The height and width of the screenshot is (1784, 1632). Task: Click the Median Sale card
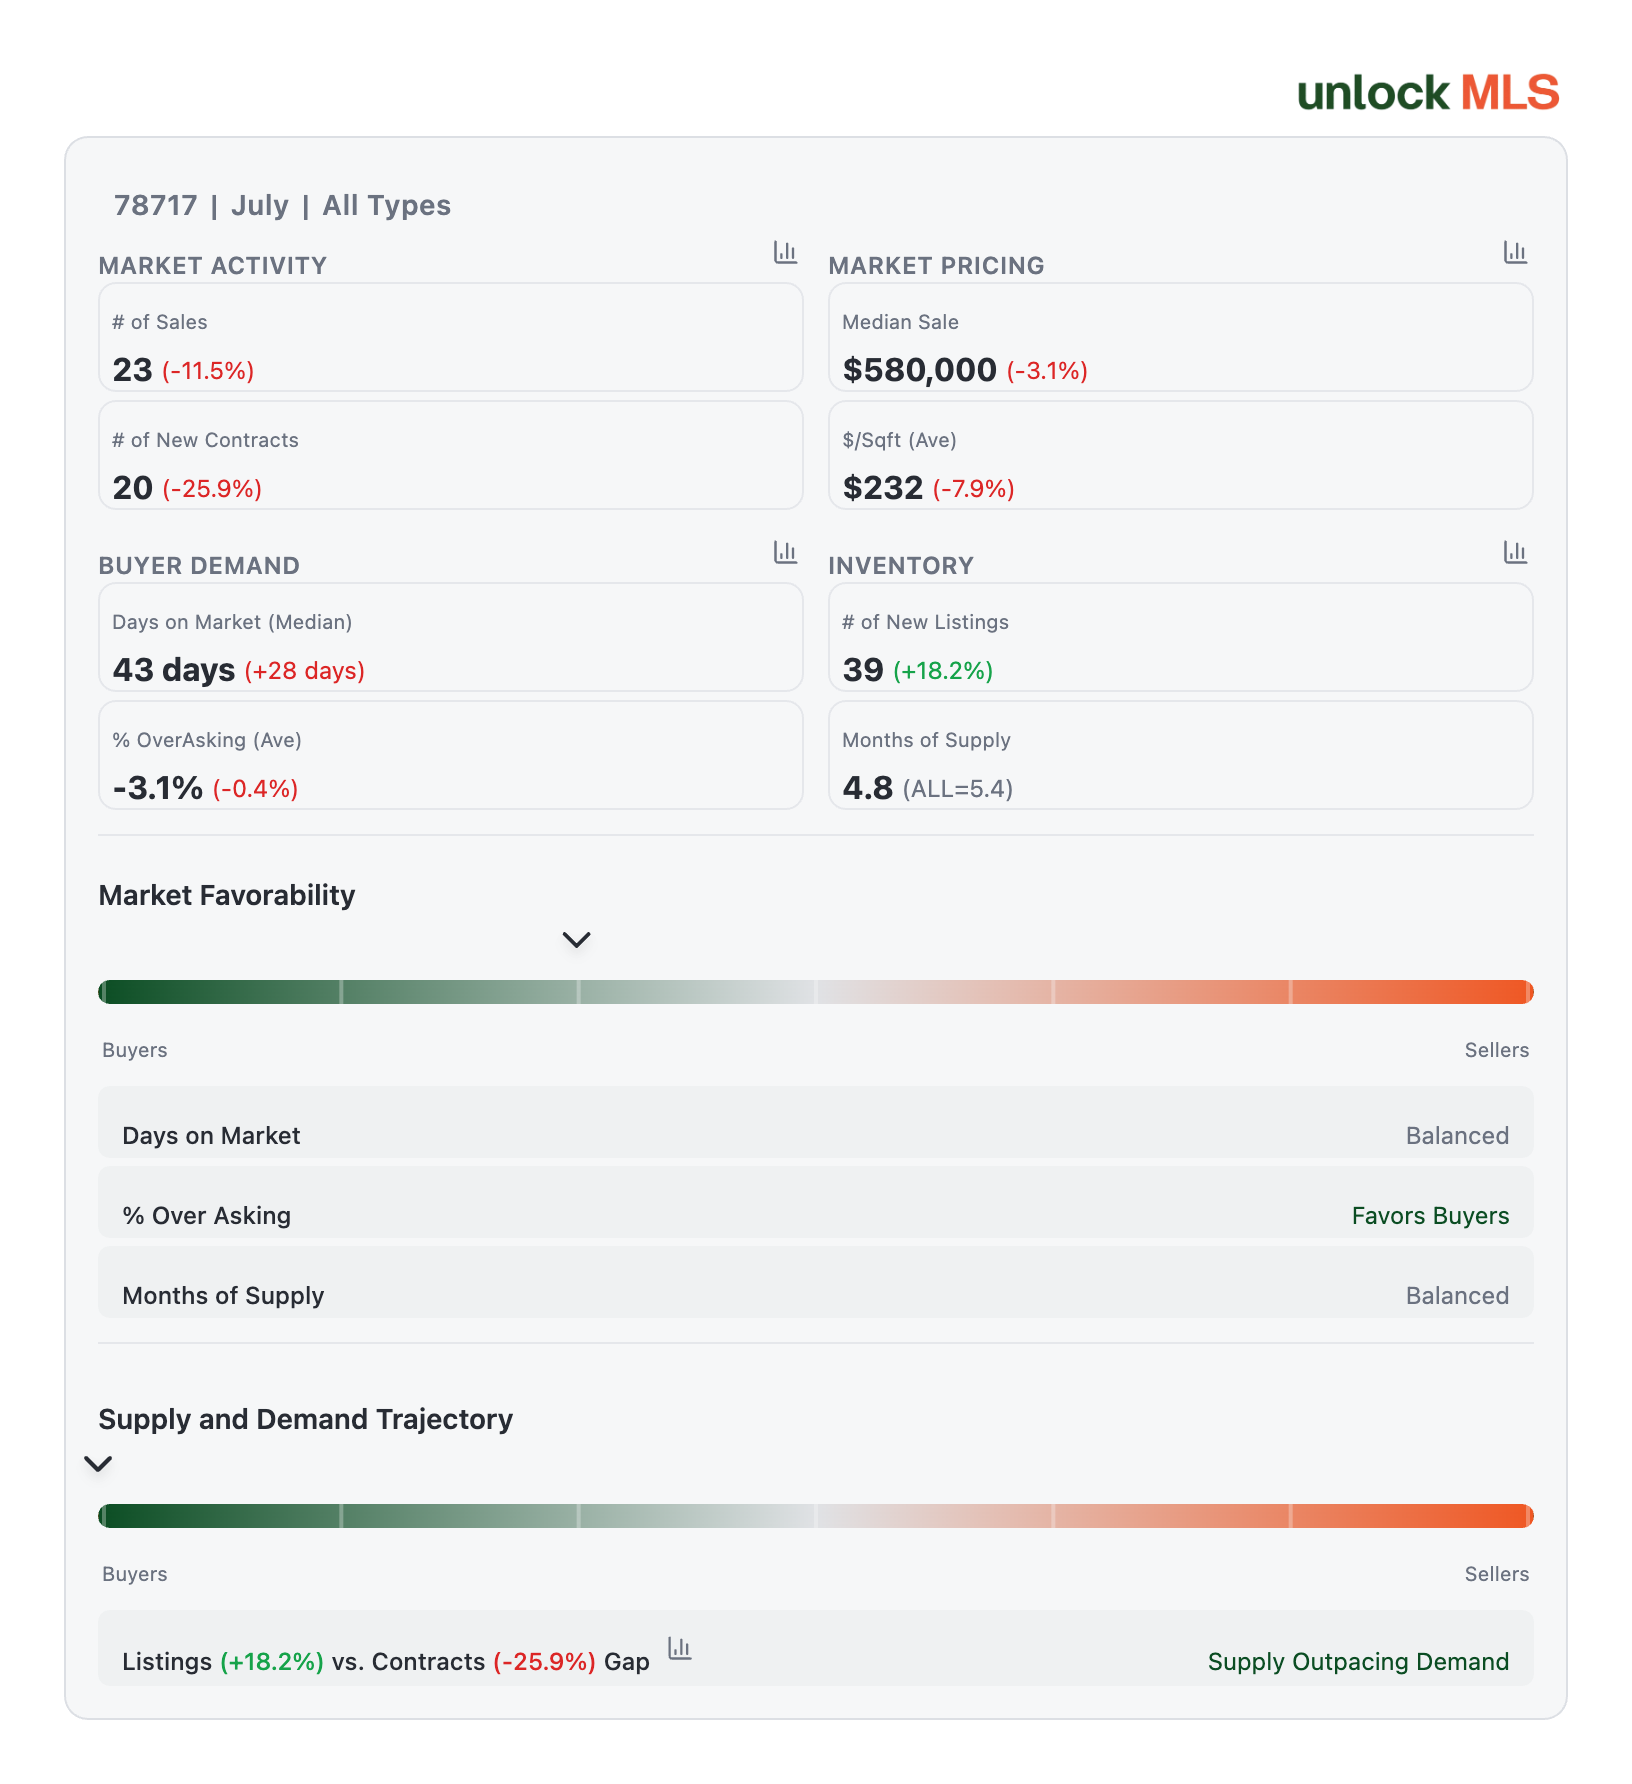[x=1181, y=337]
